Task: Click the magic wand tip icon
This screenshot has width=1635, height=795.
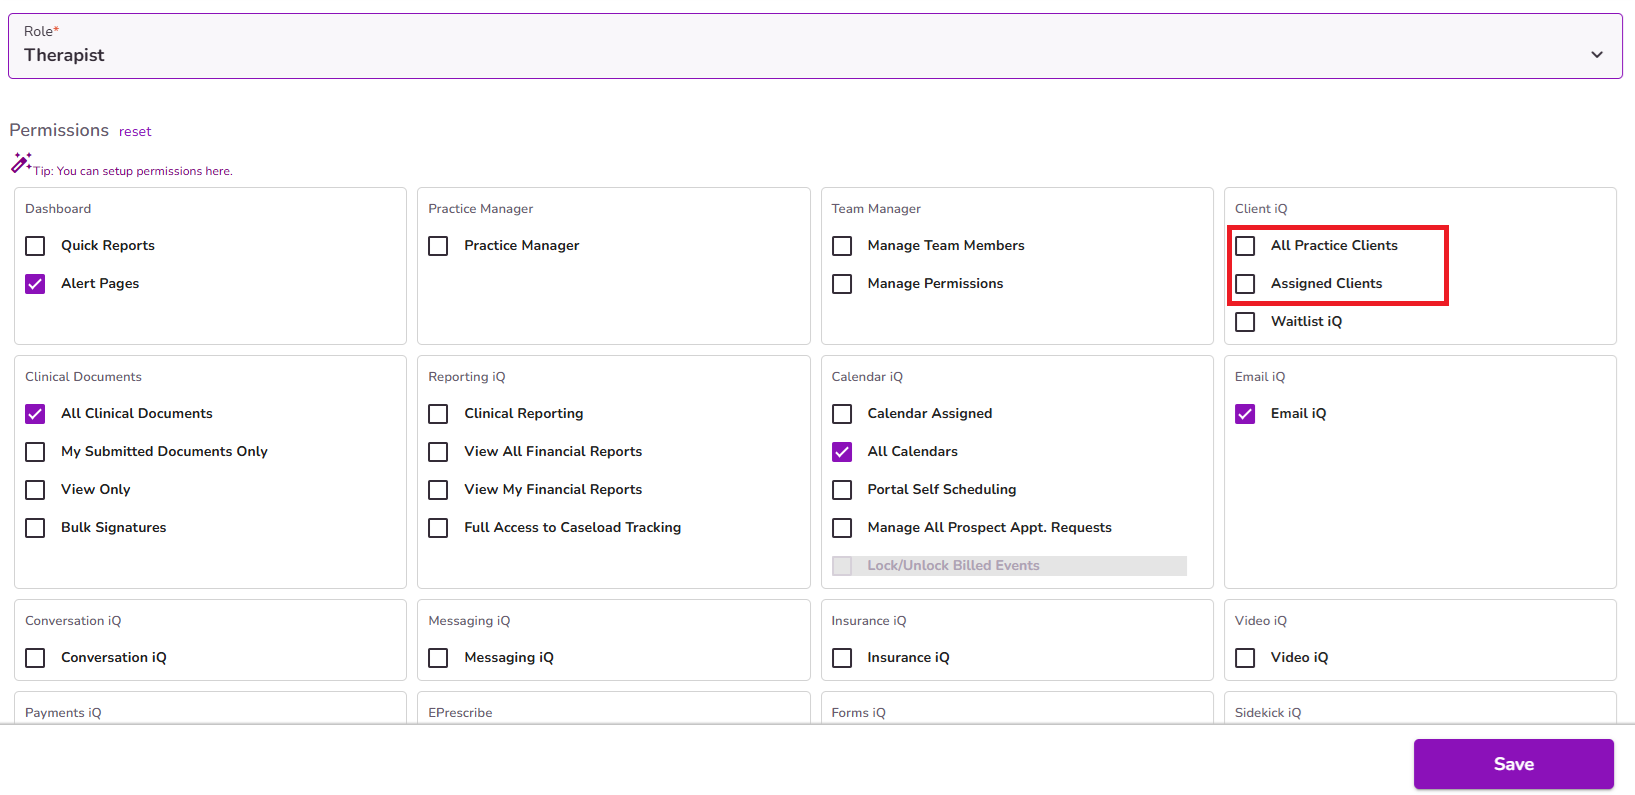Action: click(21, 162)
